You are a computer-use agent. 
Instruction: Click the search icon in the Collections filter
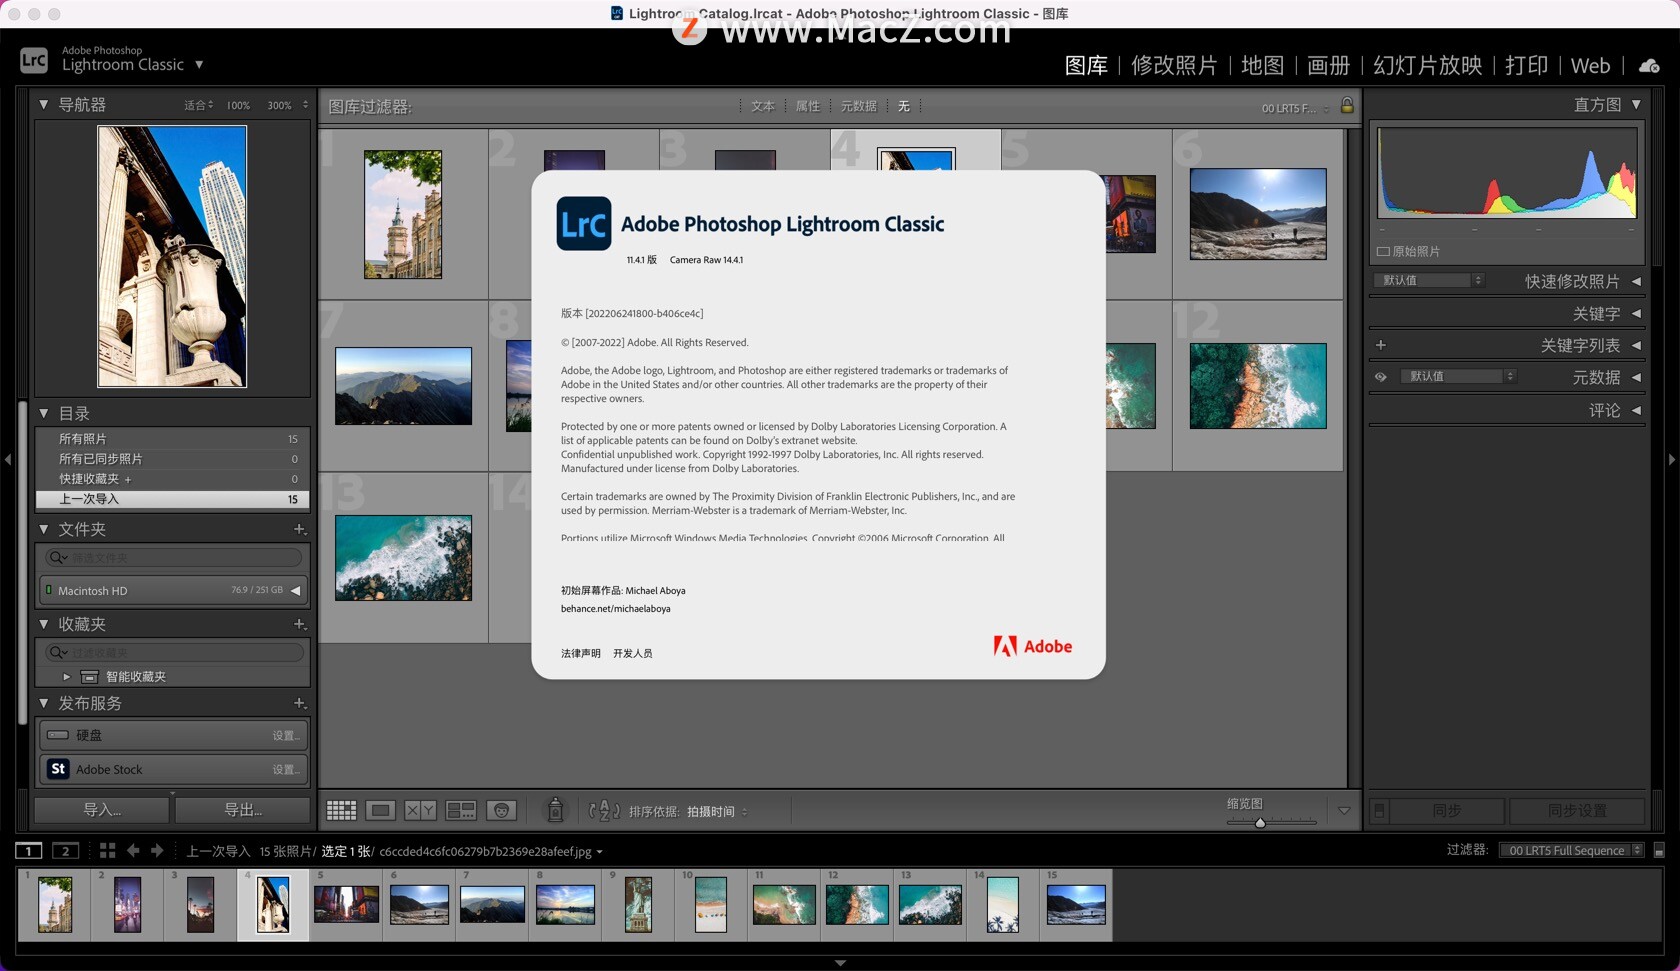tap(58, 652)
